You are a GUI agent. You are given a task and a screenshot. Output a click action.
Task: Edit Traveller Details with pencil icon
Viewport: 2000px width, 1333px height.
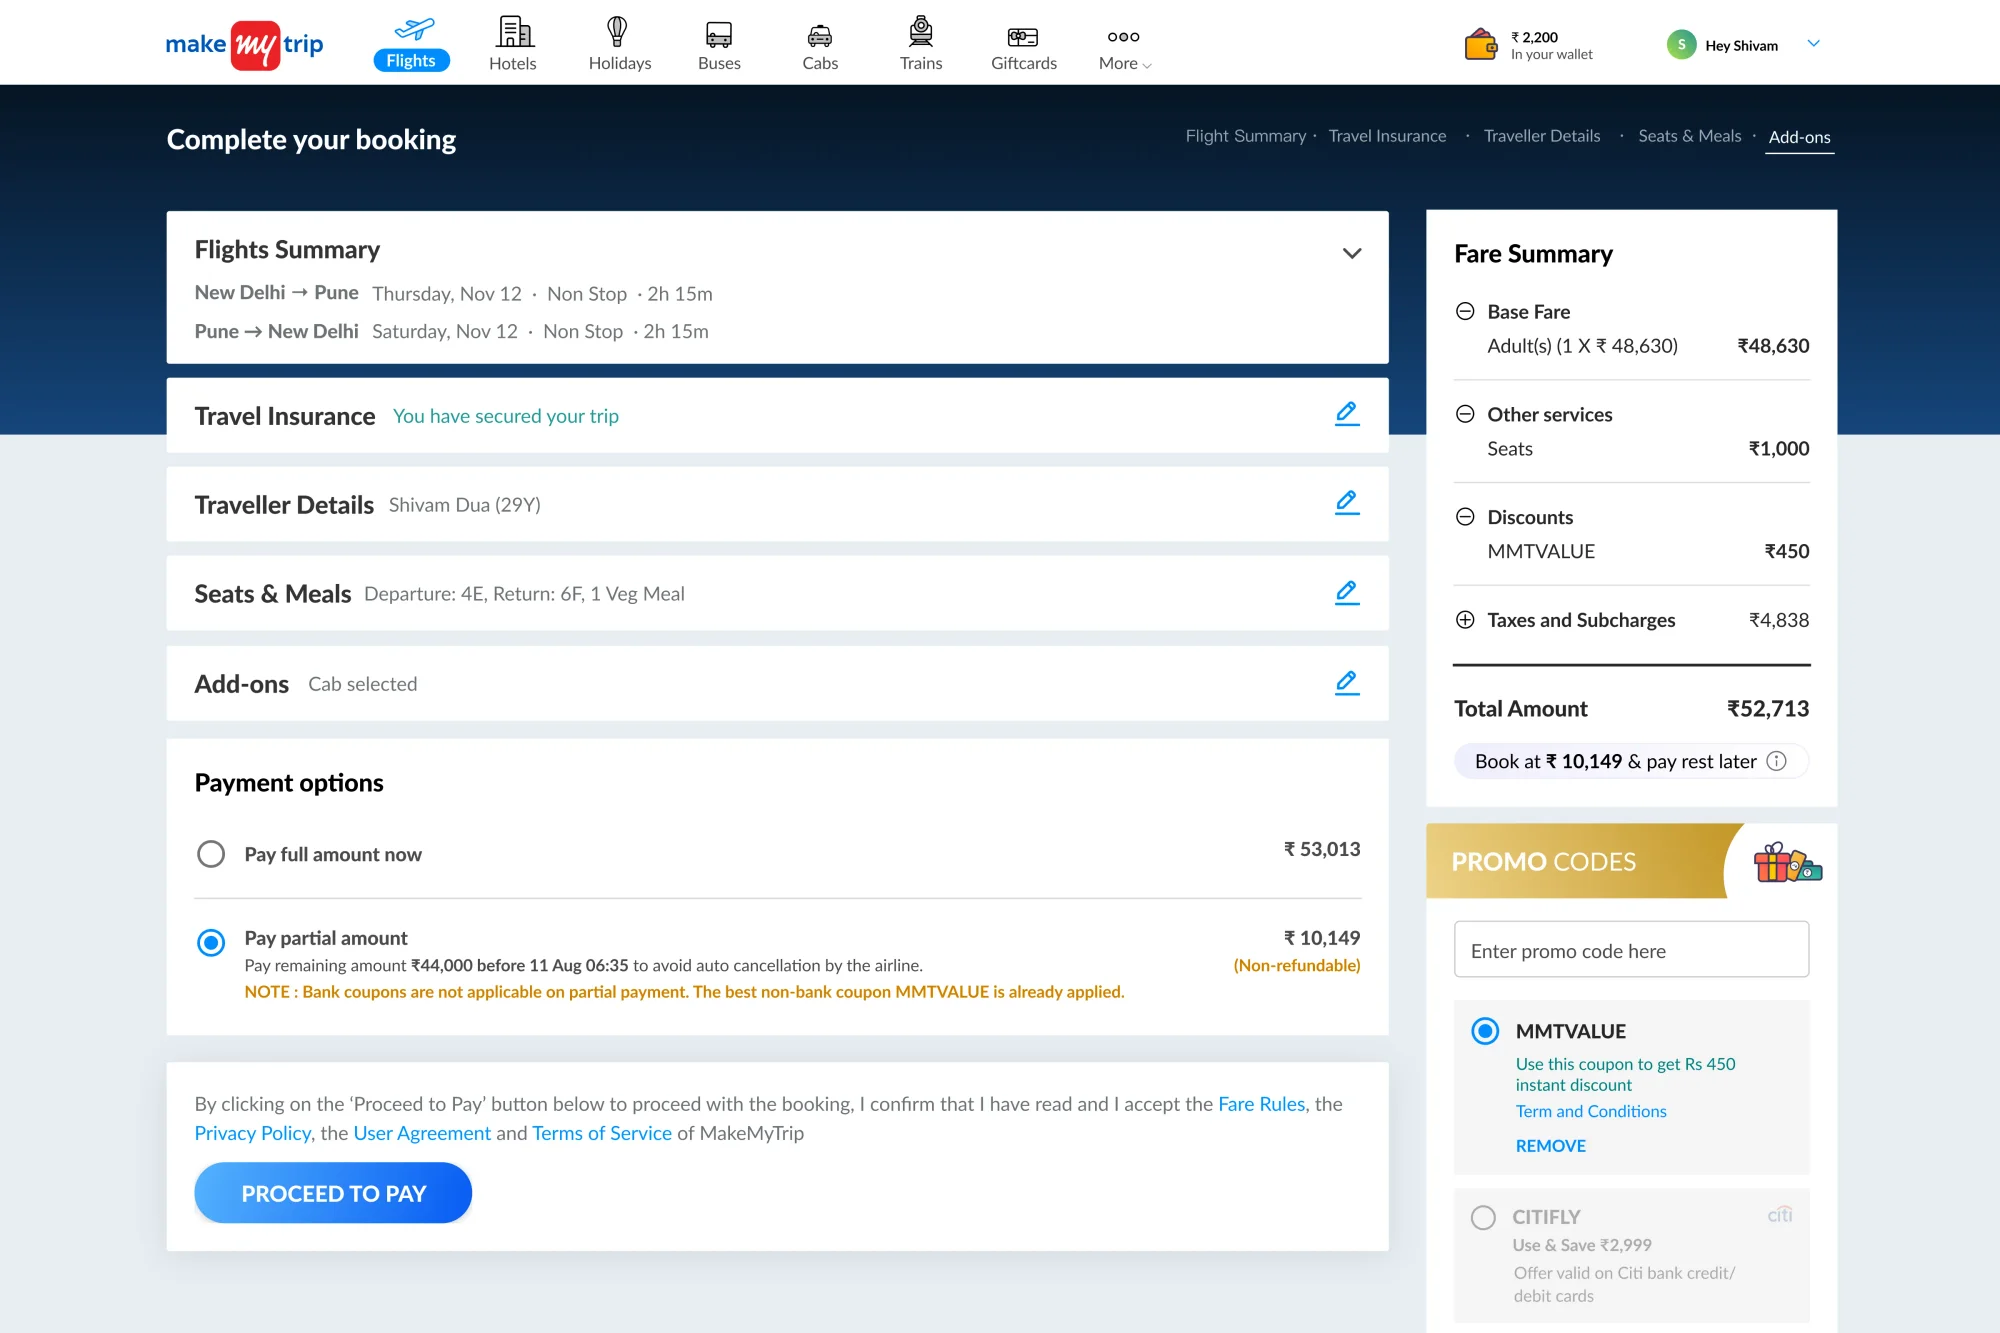tap(1347, 503)
